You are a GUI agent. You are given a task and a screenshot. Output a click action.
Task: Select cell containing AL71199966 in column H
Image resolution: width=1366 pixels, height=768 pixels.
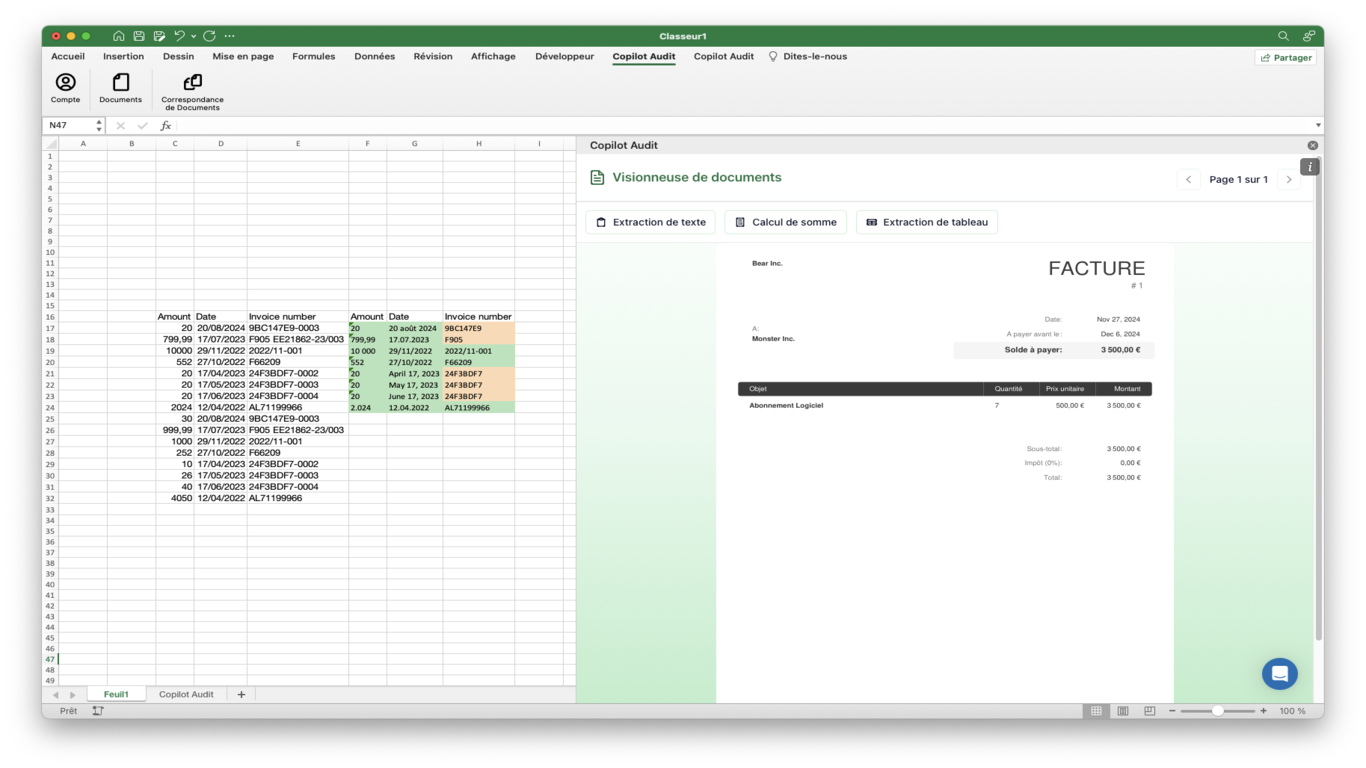pos(479,408)
